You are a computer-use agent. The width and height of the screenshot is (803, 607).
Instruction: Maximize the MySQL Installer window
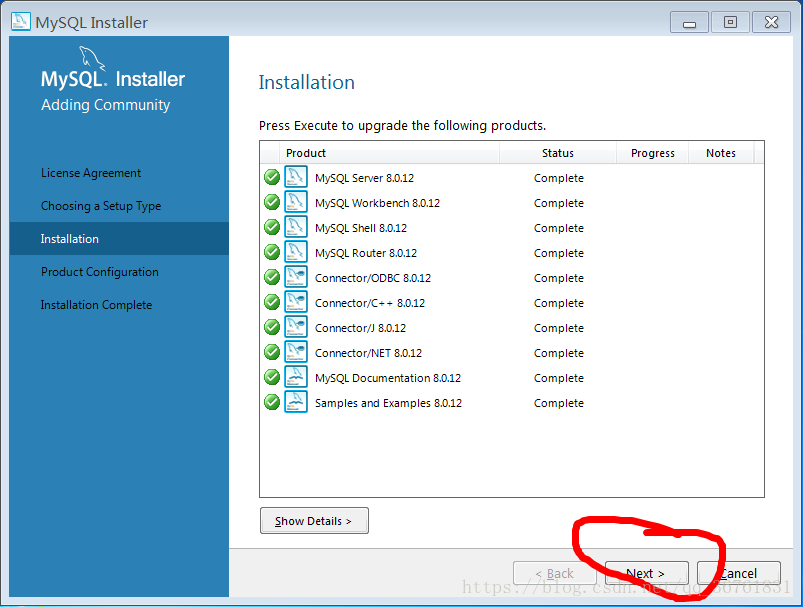pyautogui.click(x=730, y=23)
